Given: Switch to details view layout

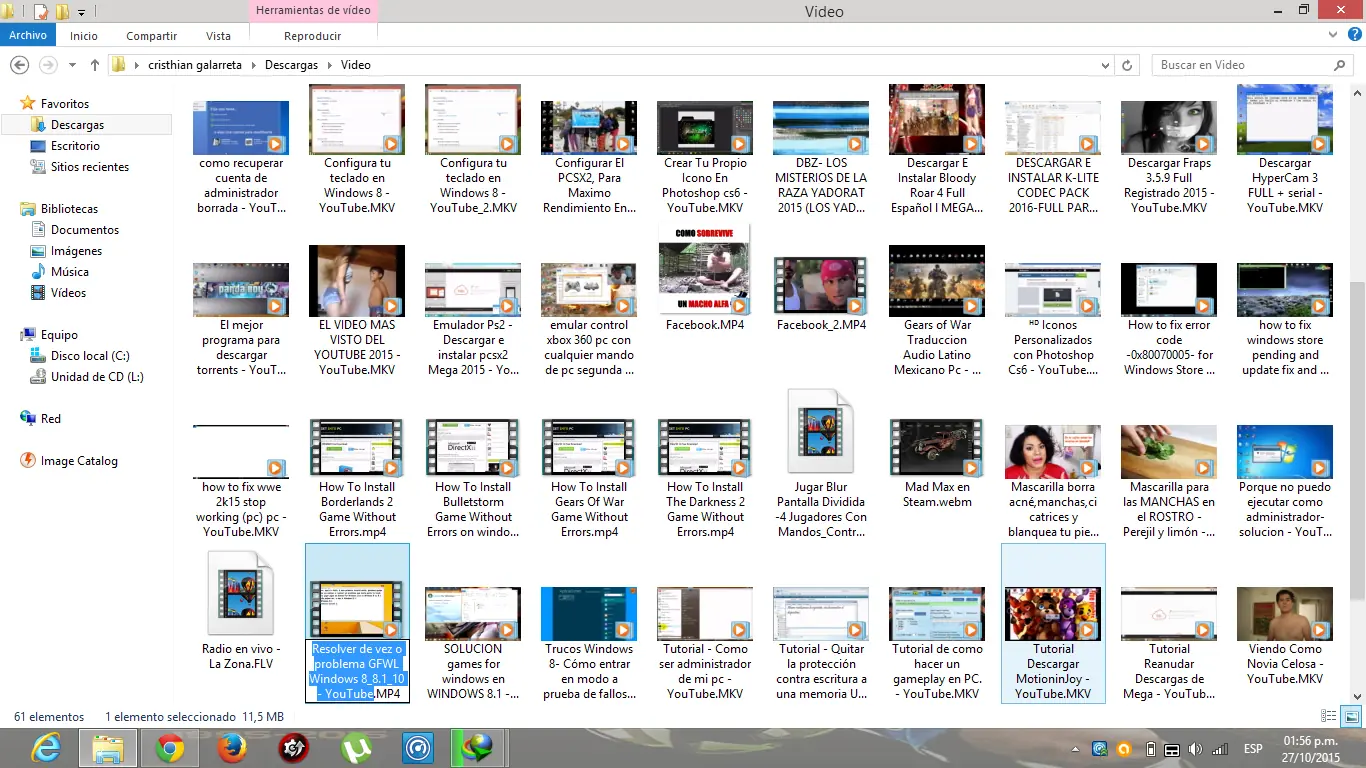Looking at the screenshot, I should 1328,716.
